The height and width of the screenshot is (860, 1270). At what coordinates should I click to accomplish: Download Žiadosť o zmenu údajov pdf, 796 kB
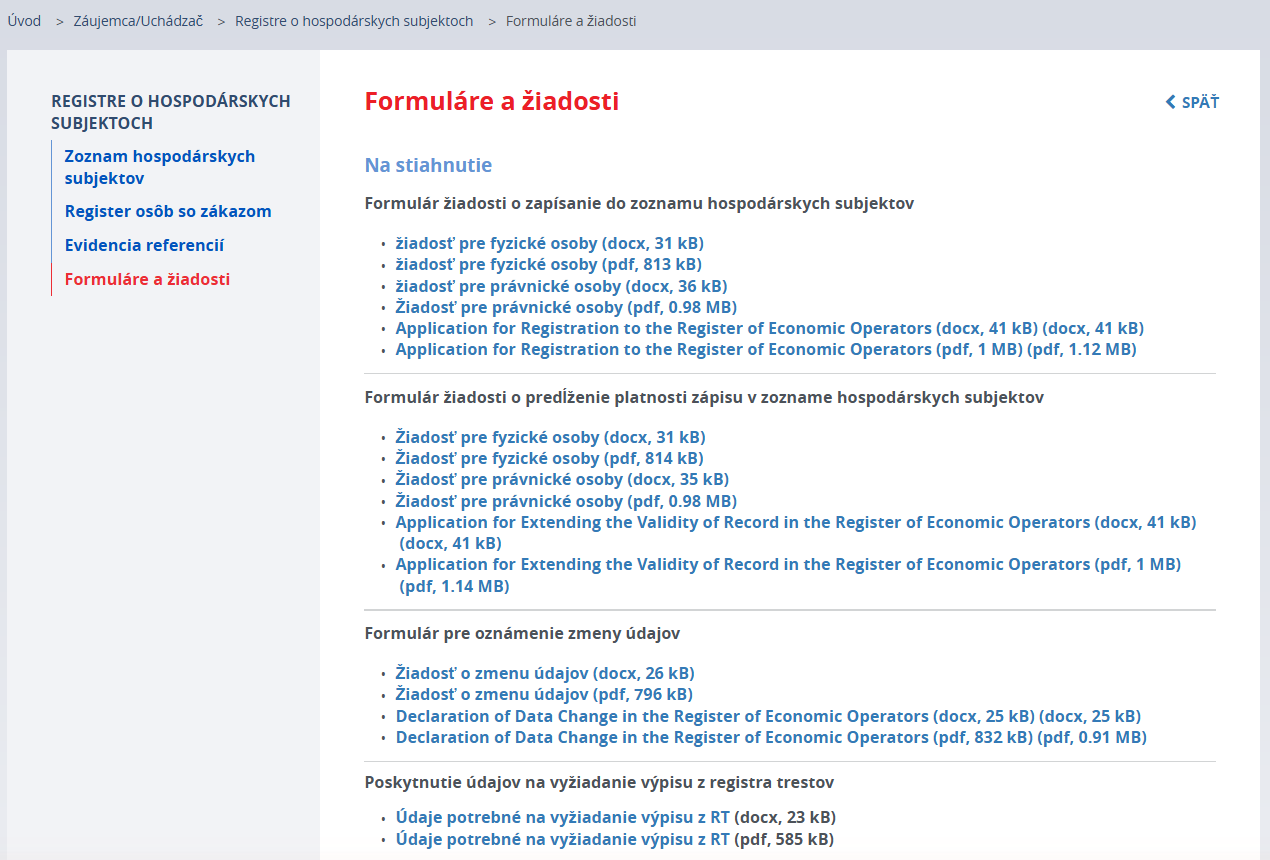pyautogui.click(x=544, y=694)
